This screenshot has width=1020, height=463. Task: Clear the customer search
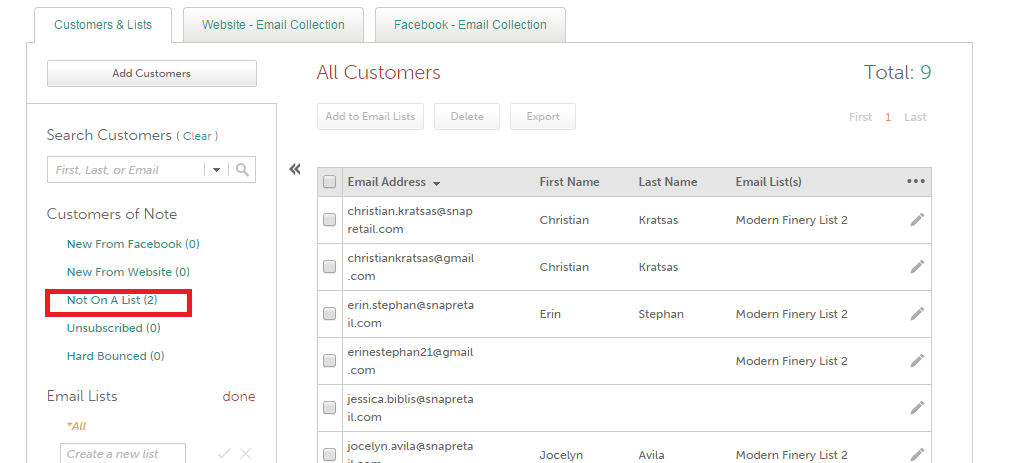pos(197,136)
